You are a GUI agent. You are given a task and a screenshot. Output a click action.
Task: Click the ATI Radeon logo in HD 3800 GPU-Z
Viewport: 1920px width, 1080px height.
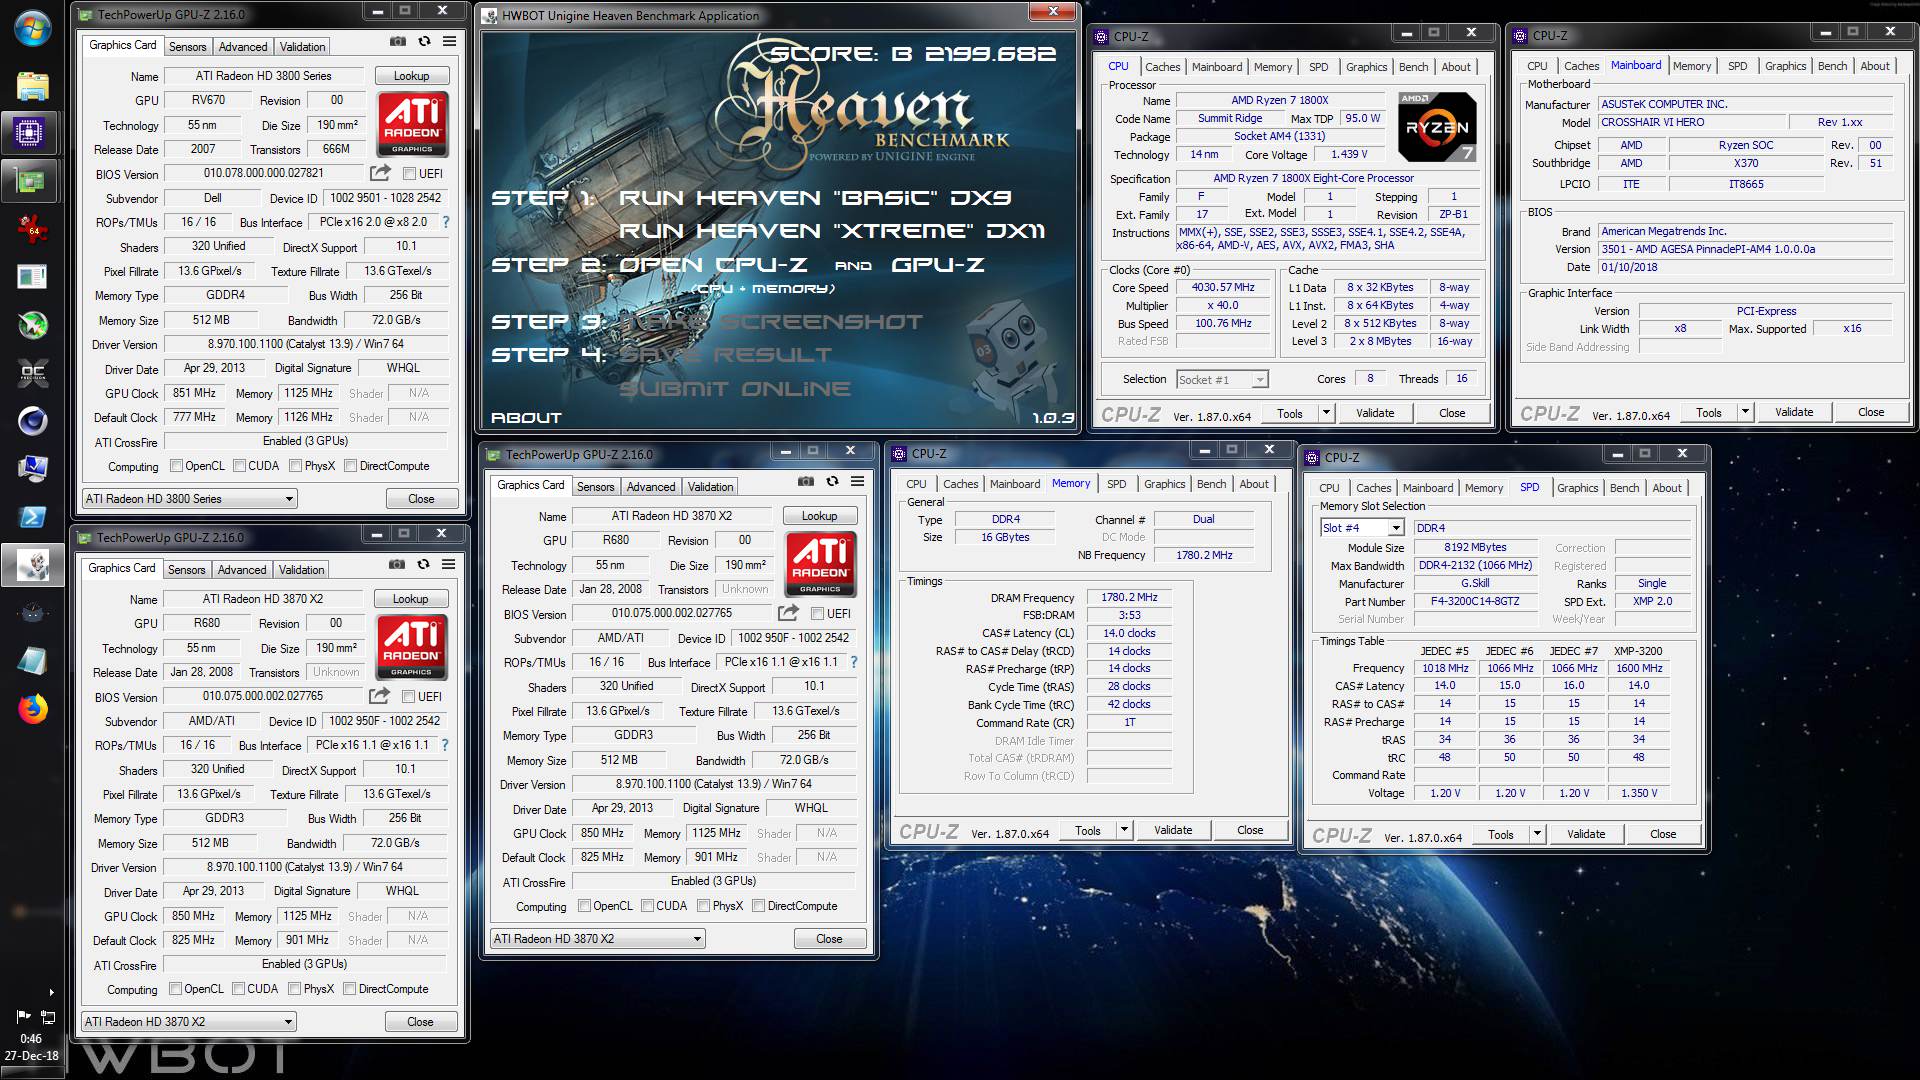coord(413,123)
